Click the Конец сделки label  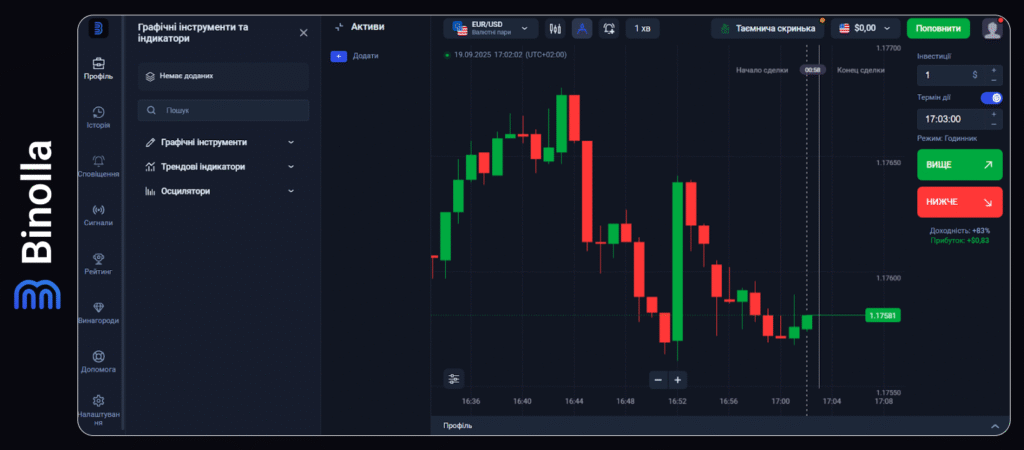click(861, 70)
